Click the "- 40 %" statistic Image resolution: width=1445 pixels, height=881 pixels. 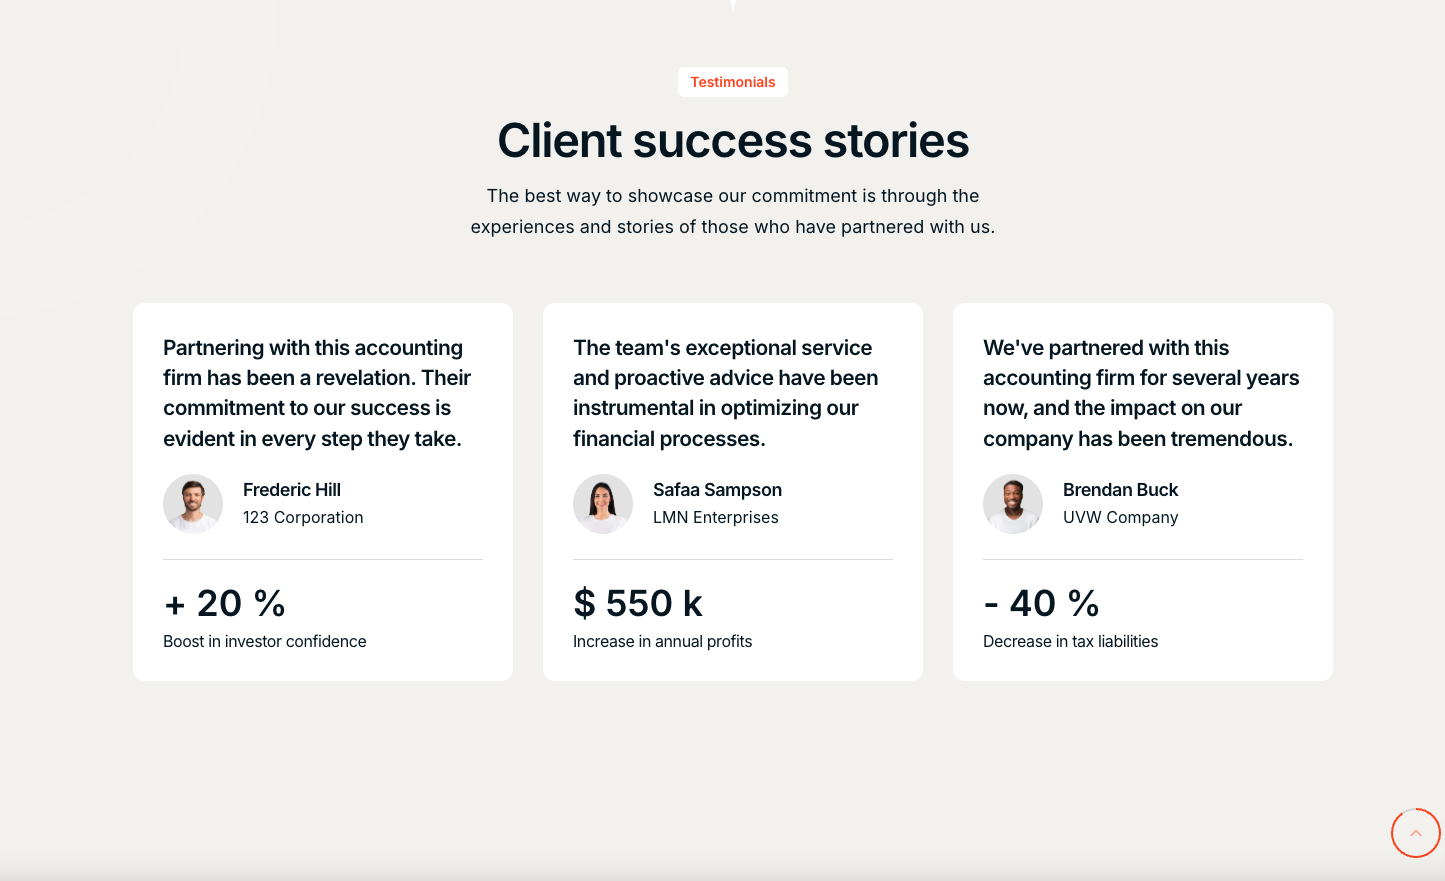pyautogui.click(x=1041, y=604)
